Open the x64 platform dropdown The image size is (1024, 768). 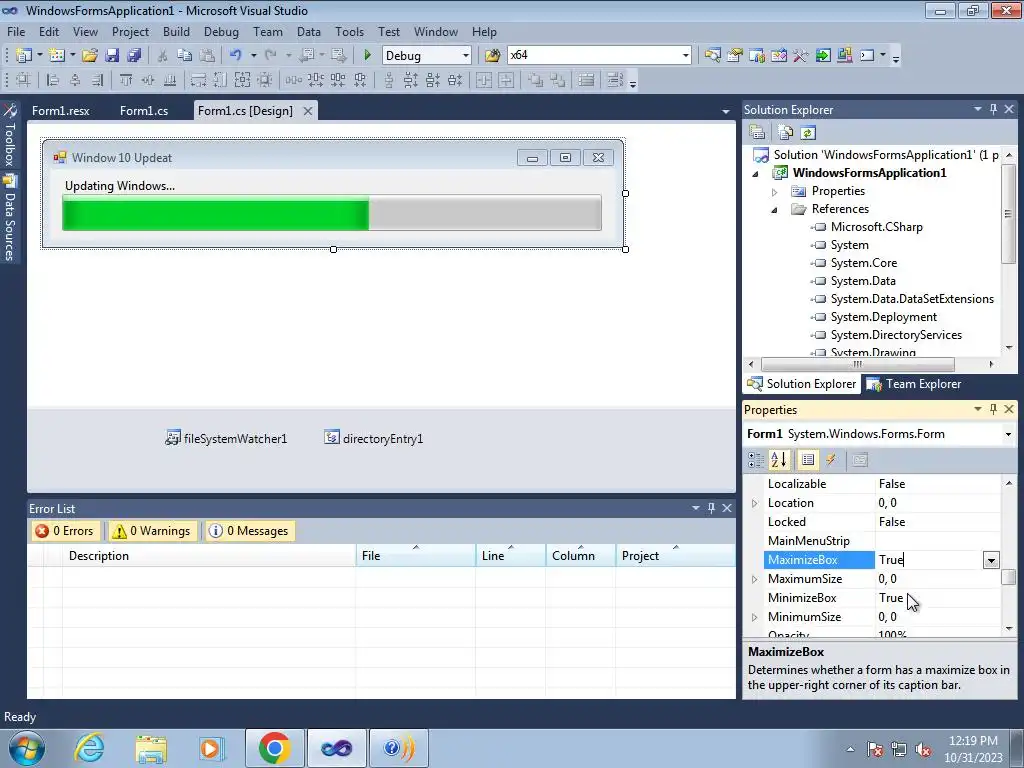685,56
